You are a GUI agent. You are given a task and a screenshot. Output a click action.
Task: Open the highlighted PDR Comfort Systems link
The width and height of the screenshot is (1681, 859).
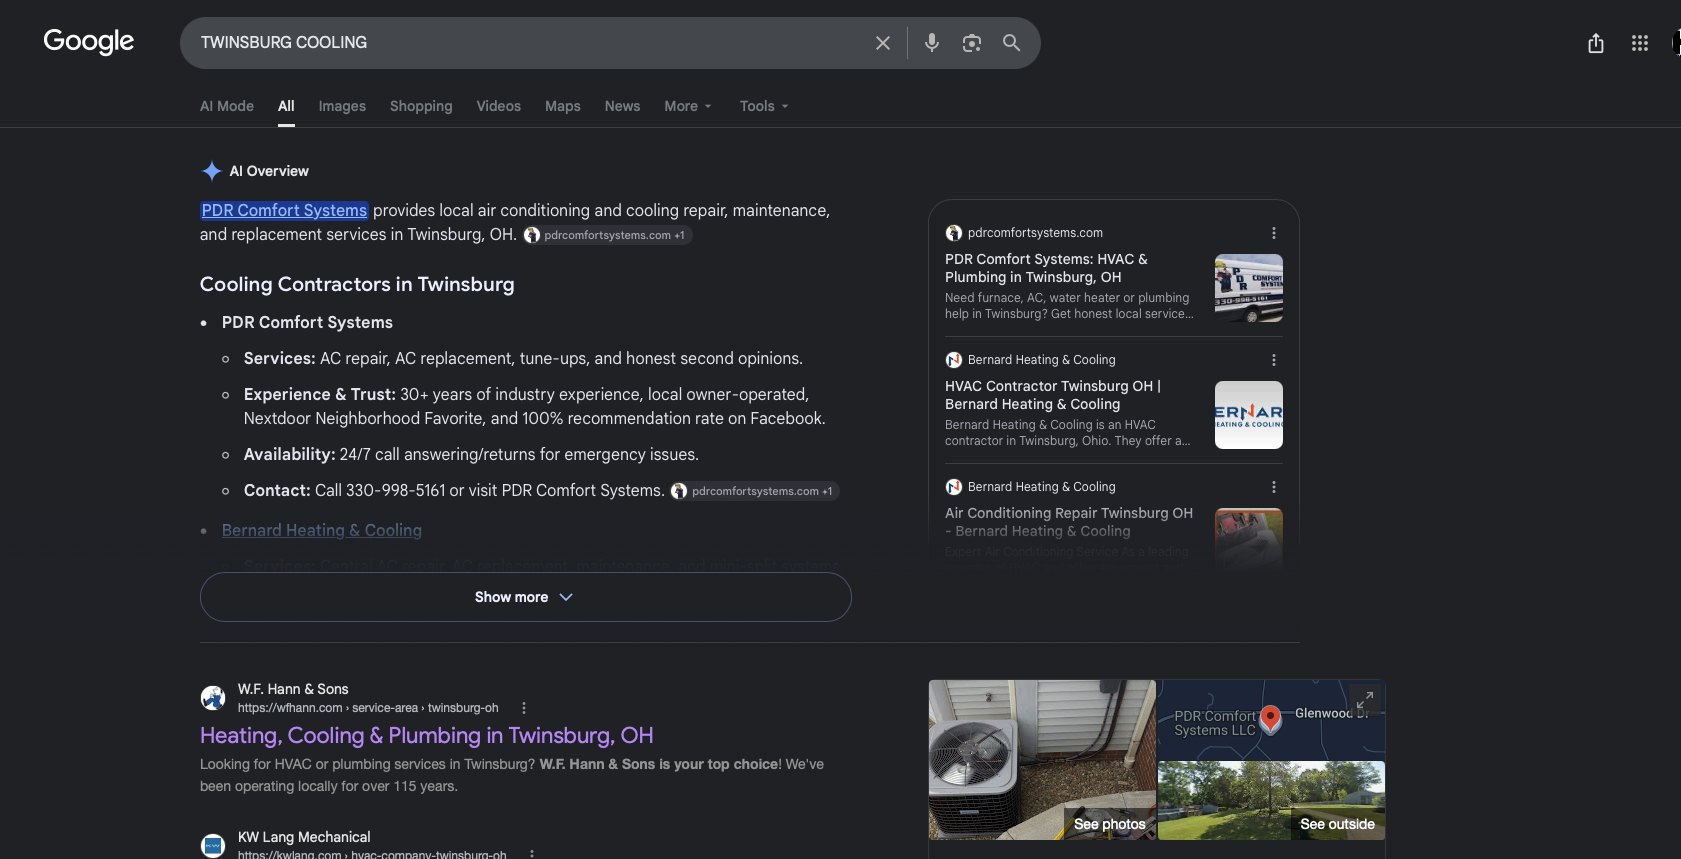pyautogui.click(x=284, y=210)
